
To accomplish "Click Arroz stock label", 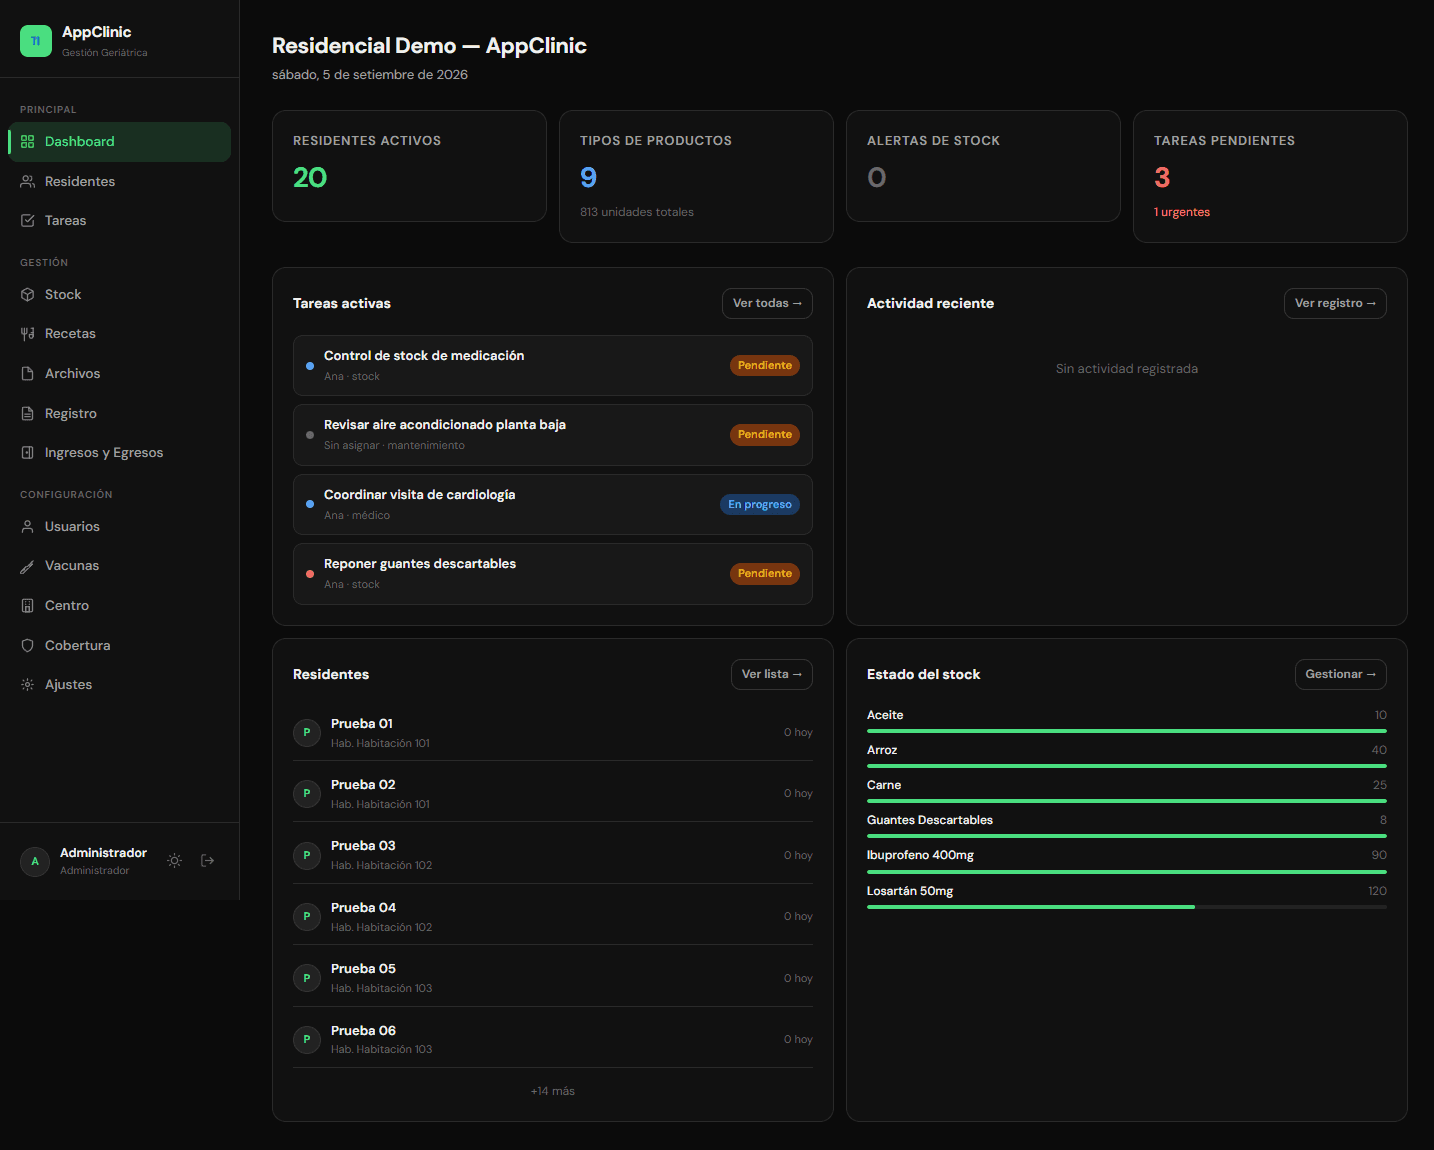I will coord(882,751).
